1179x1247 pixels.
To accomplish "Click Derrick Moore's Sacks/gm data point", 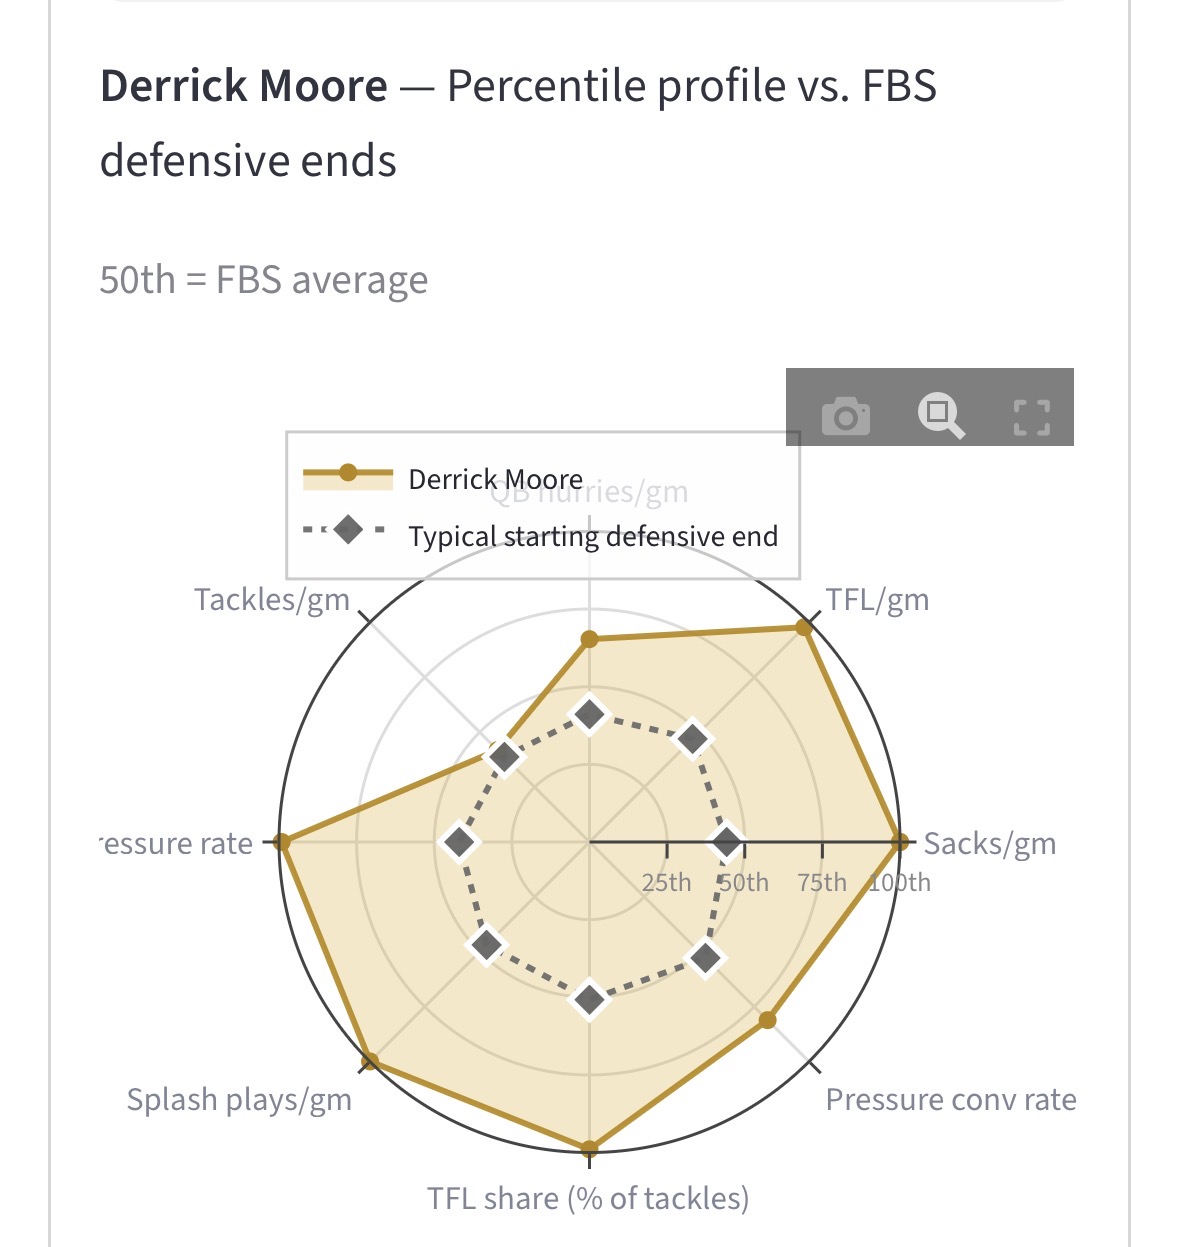I will [x=900, y=842].
